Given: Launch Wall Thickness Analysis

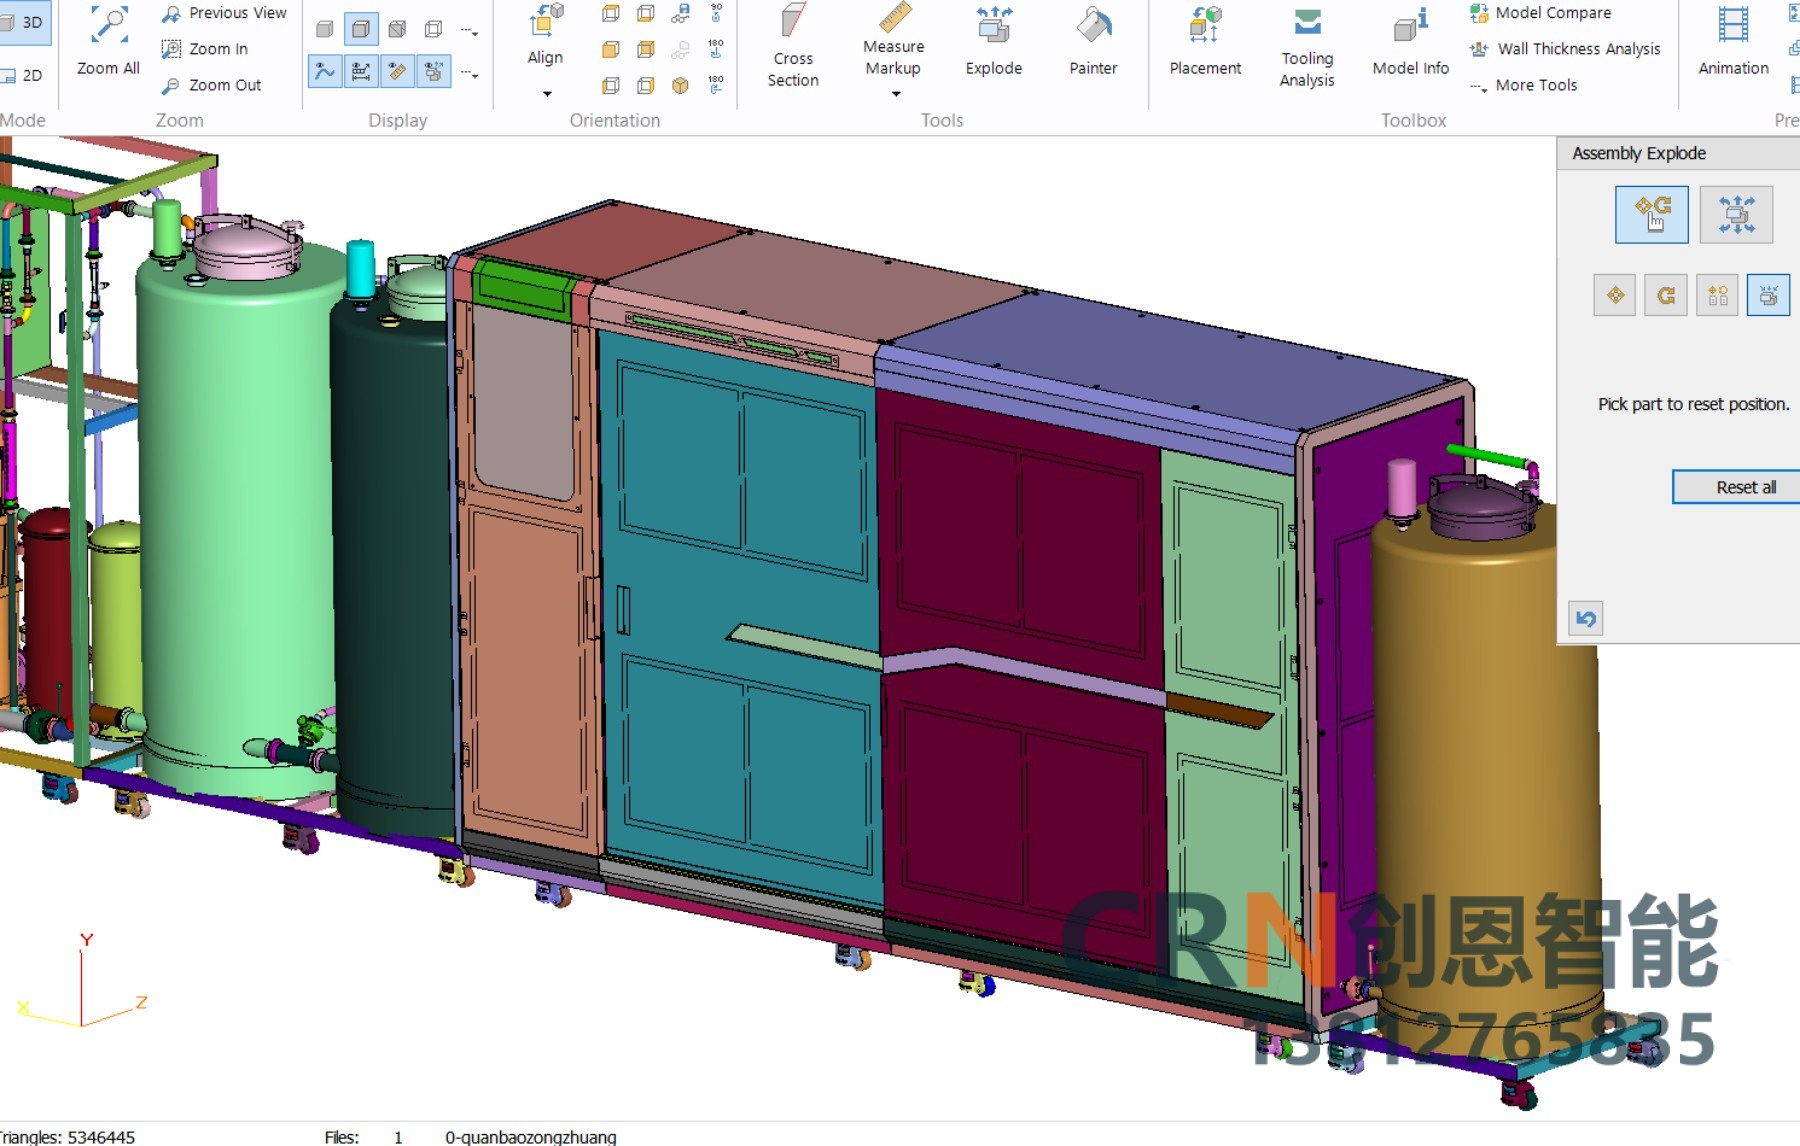Looking at the screenshot, I should point(1565,49).
